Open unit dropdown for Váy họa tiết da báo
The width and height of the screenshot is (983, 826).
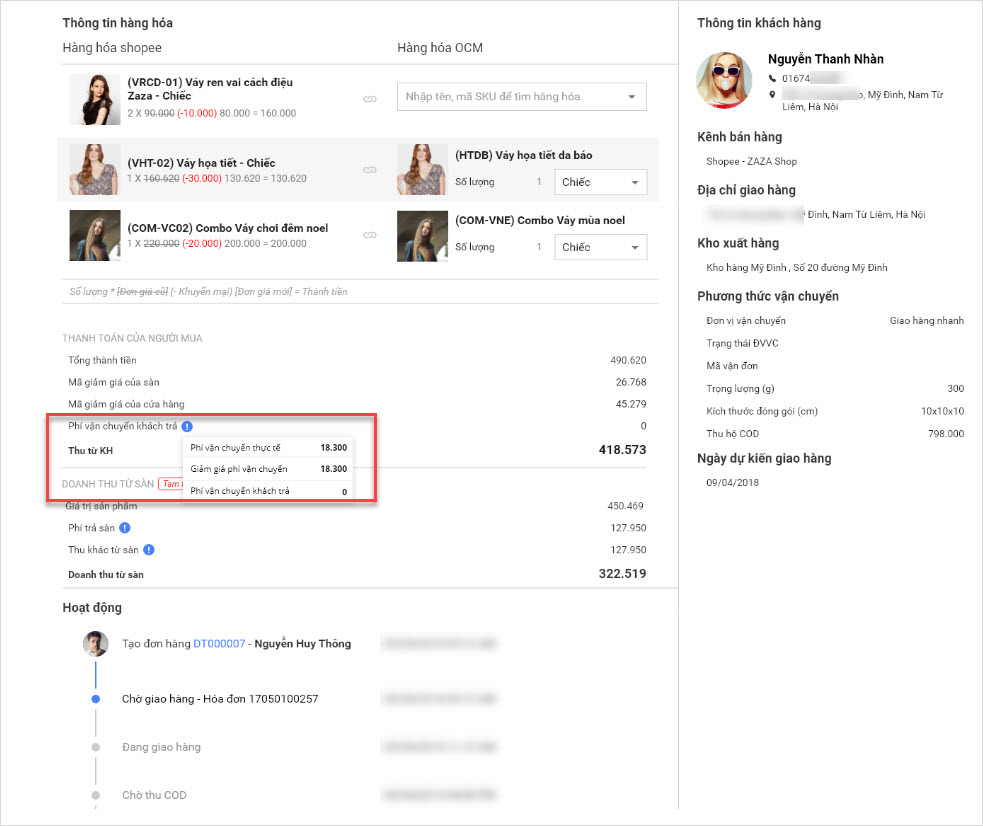click(x=601, y=182)
